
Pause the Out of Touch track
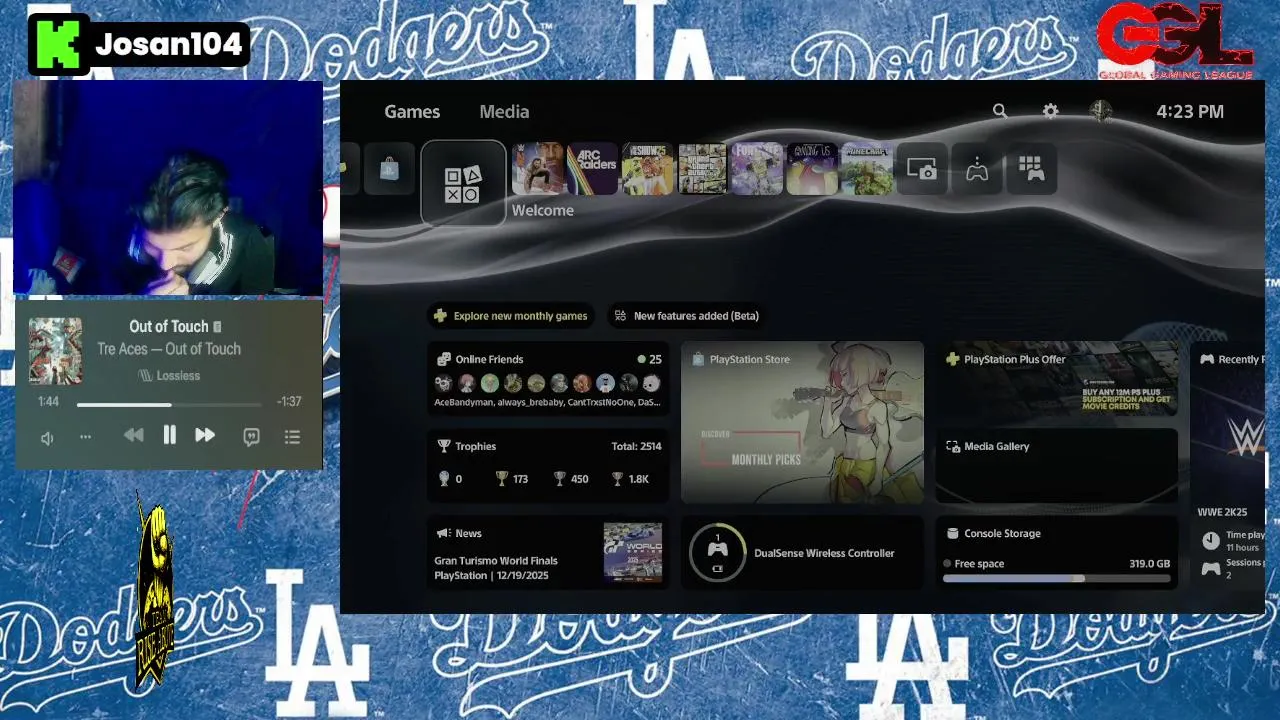tap(169, 435)
